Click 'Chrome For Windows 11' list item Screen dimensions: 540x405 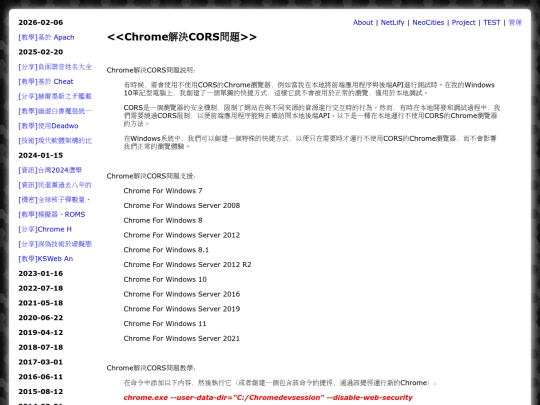coord(165,324)
